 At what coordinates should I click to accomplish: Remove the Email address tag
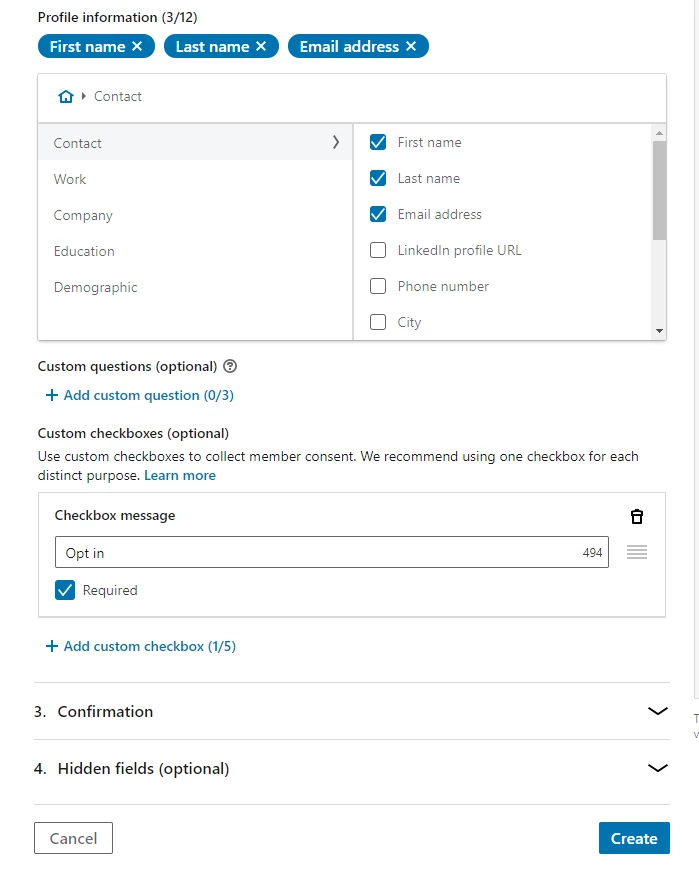(411, 47)
